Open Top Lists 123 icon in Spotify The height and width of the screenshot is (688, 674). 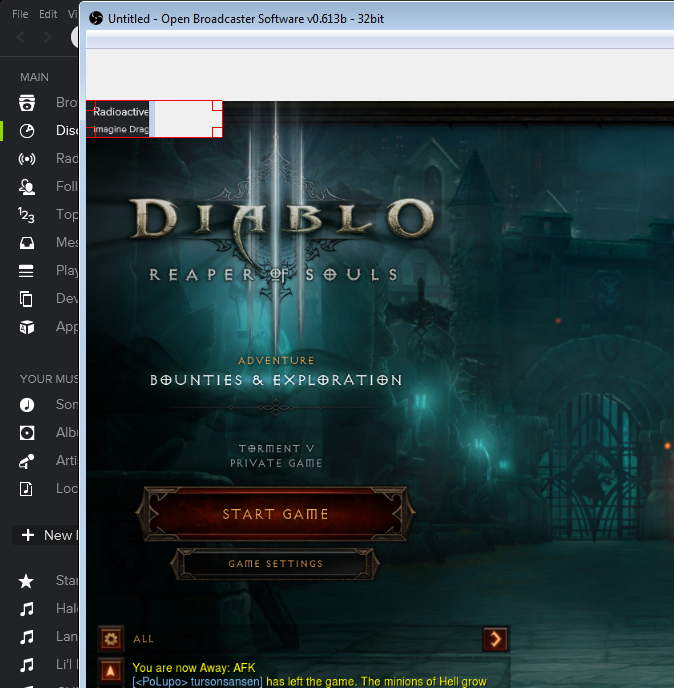pyautogui.click(x=26, y=215)
